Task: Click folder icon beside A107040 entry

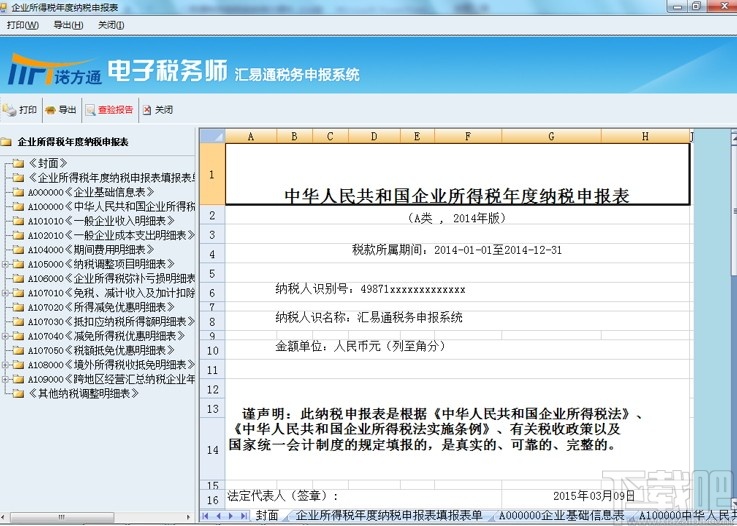Action: [x=18, y=336]
